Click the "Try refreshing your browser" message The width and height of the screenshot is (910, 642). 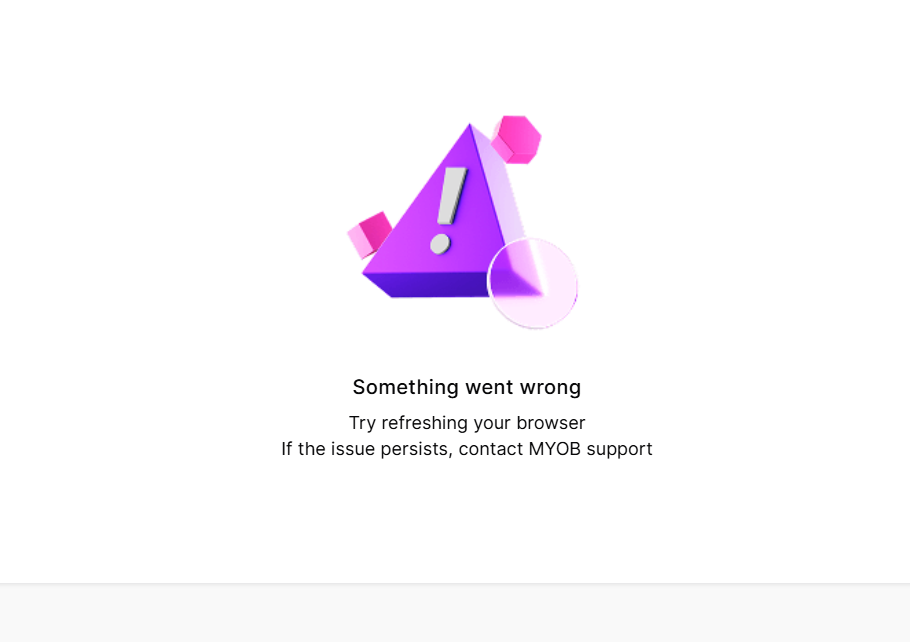click(x=467, y=423)
